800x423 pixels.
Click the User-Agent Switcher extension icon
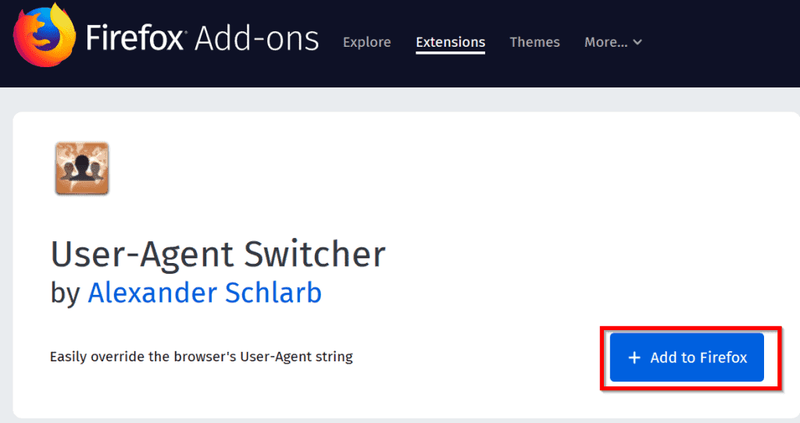[82, 168]
